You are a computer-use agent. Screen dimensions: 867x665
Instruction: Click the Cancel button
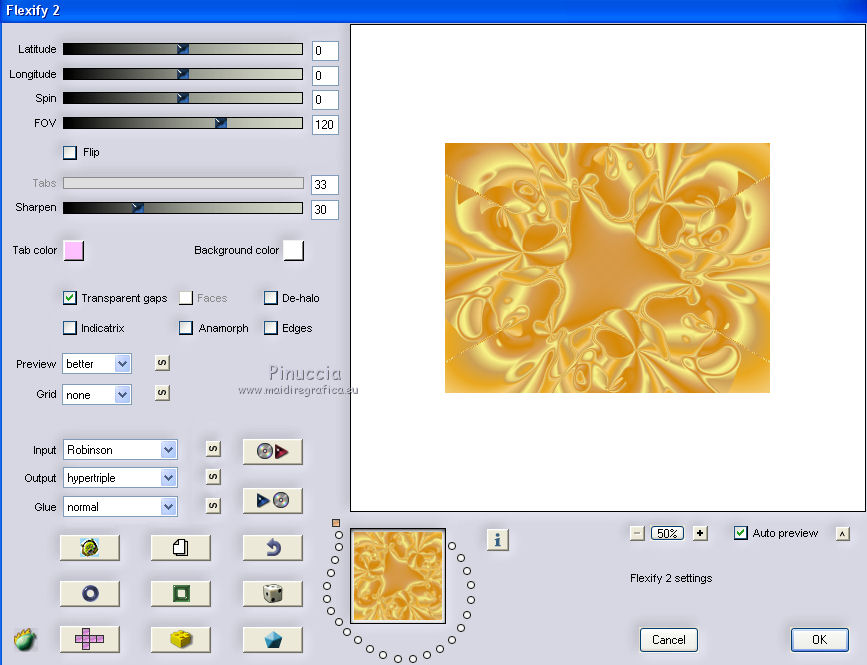[x=668, y=640]
